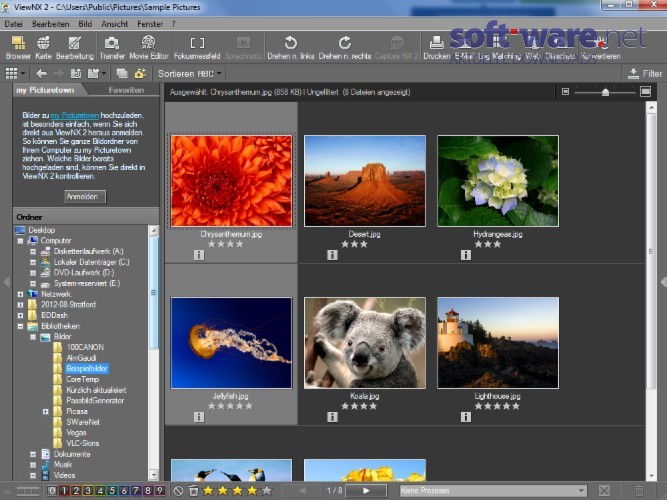This screenshot has height=500, width=667.
Task: Click the smallest thumbnail size icon
Action: click(565, 91)
